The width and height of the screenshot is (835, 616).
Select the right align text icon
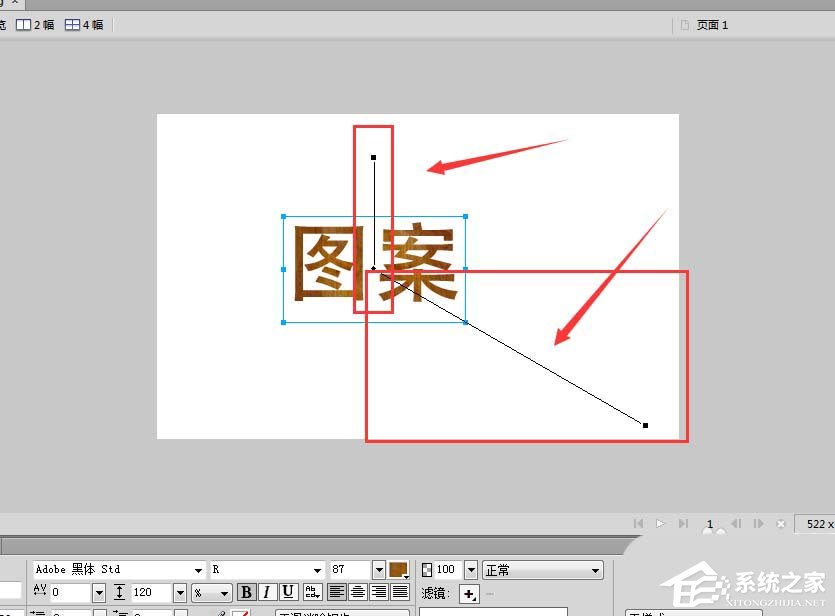tap(377, 590)
